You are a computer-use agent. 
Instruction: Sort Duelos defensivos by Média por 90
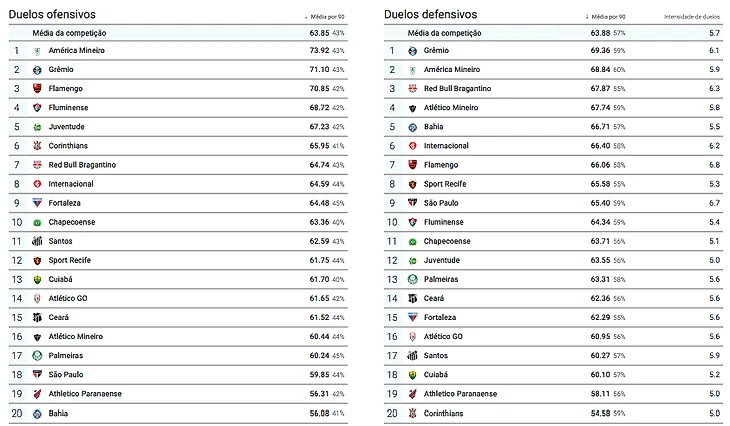pyautogui.click(x=606, y=17)
